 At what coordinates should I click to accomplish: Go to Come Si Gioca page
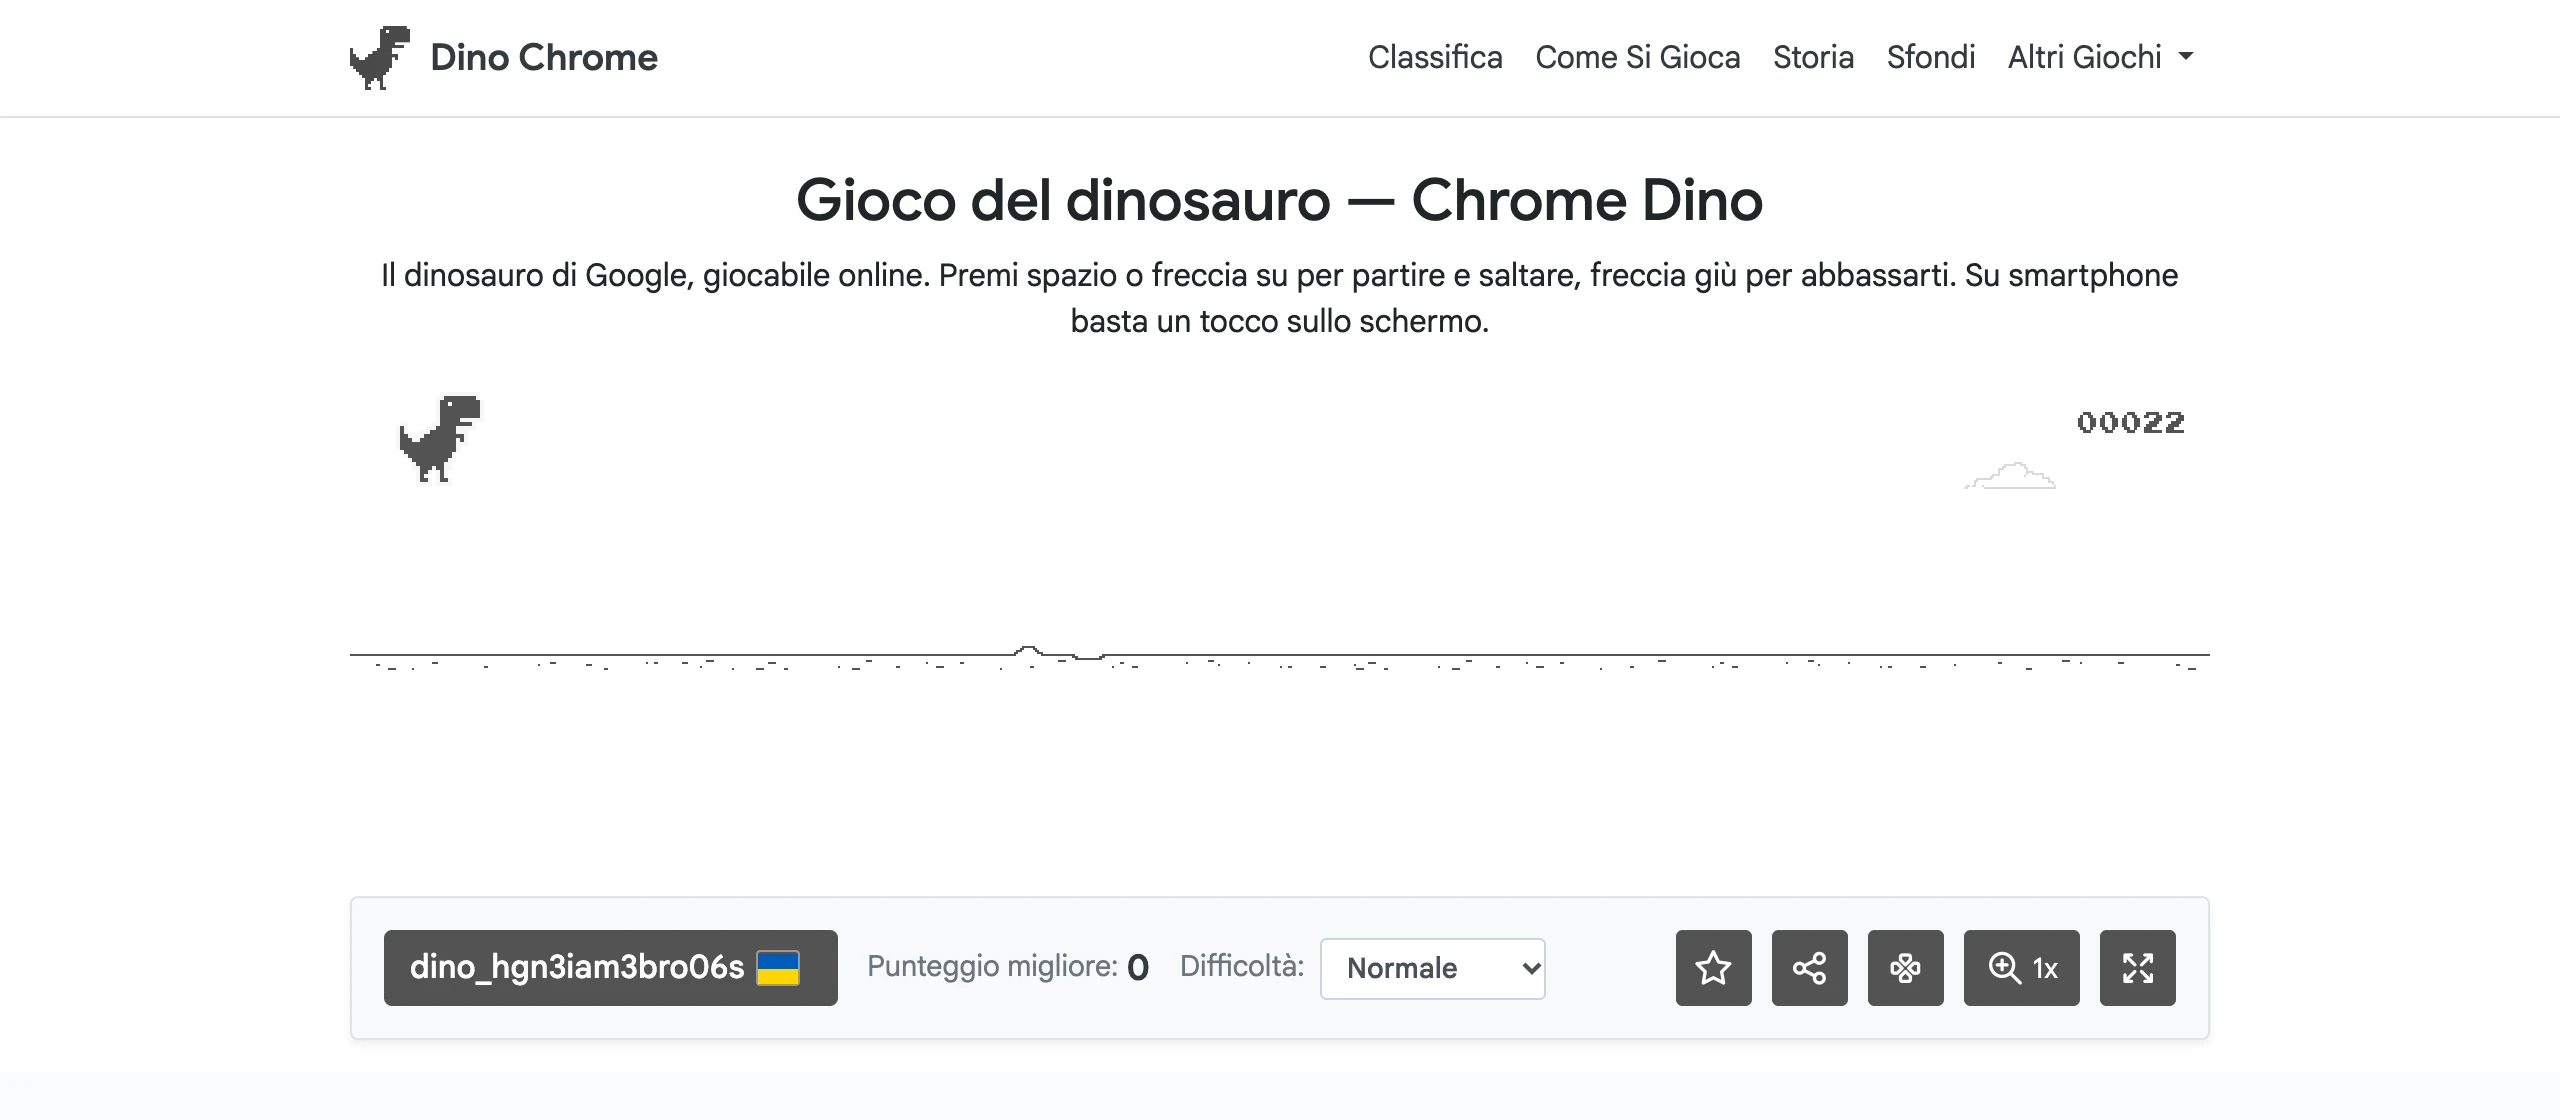coord(1638,57)
